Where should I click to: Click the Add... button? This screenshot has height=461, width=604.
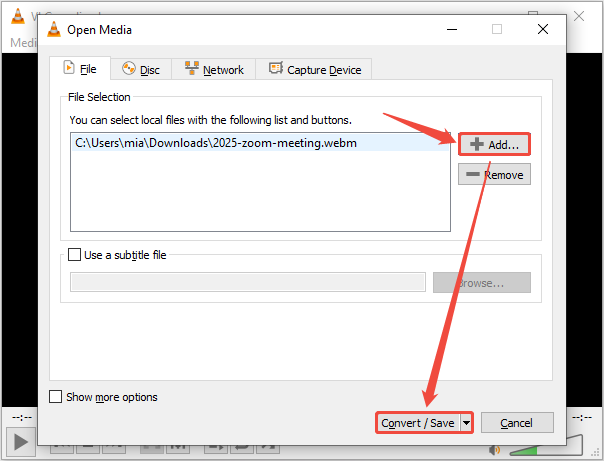tap(494, 144)
